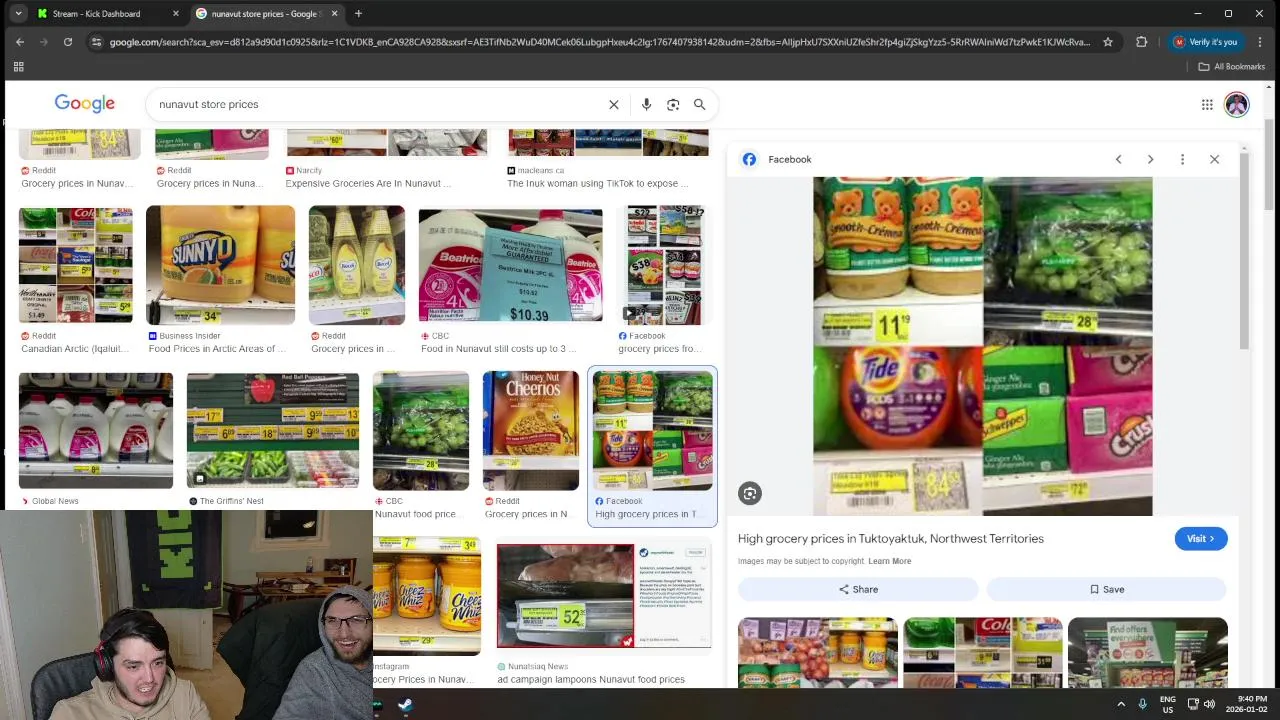Open the Beatrice milk $10.39 CBC thumbnail
The height and width of the screenshot is (720, 1280).
(x=510, y=265)
